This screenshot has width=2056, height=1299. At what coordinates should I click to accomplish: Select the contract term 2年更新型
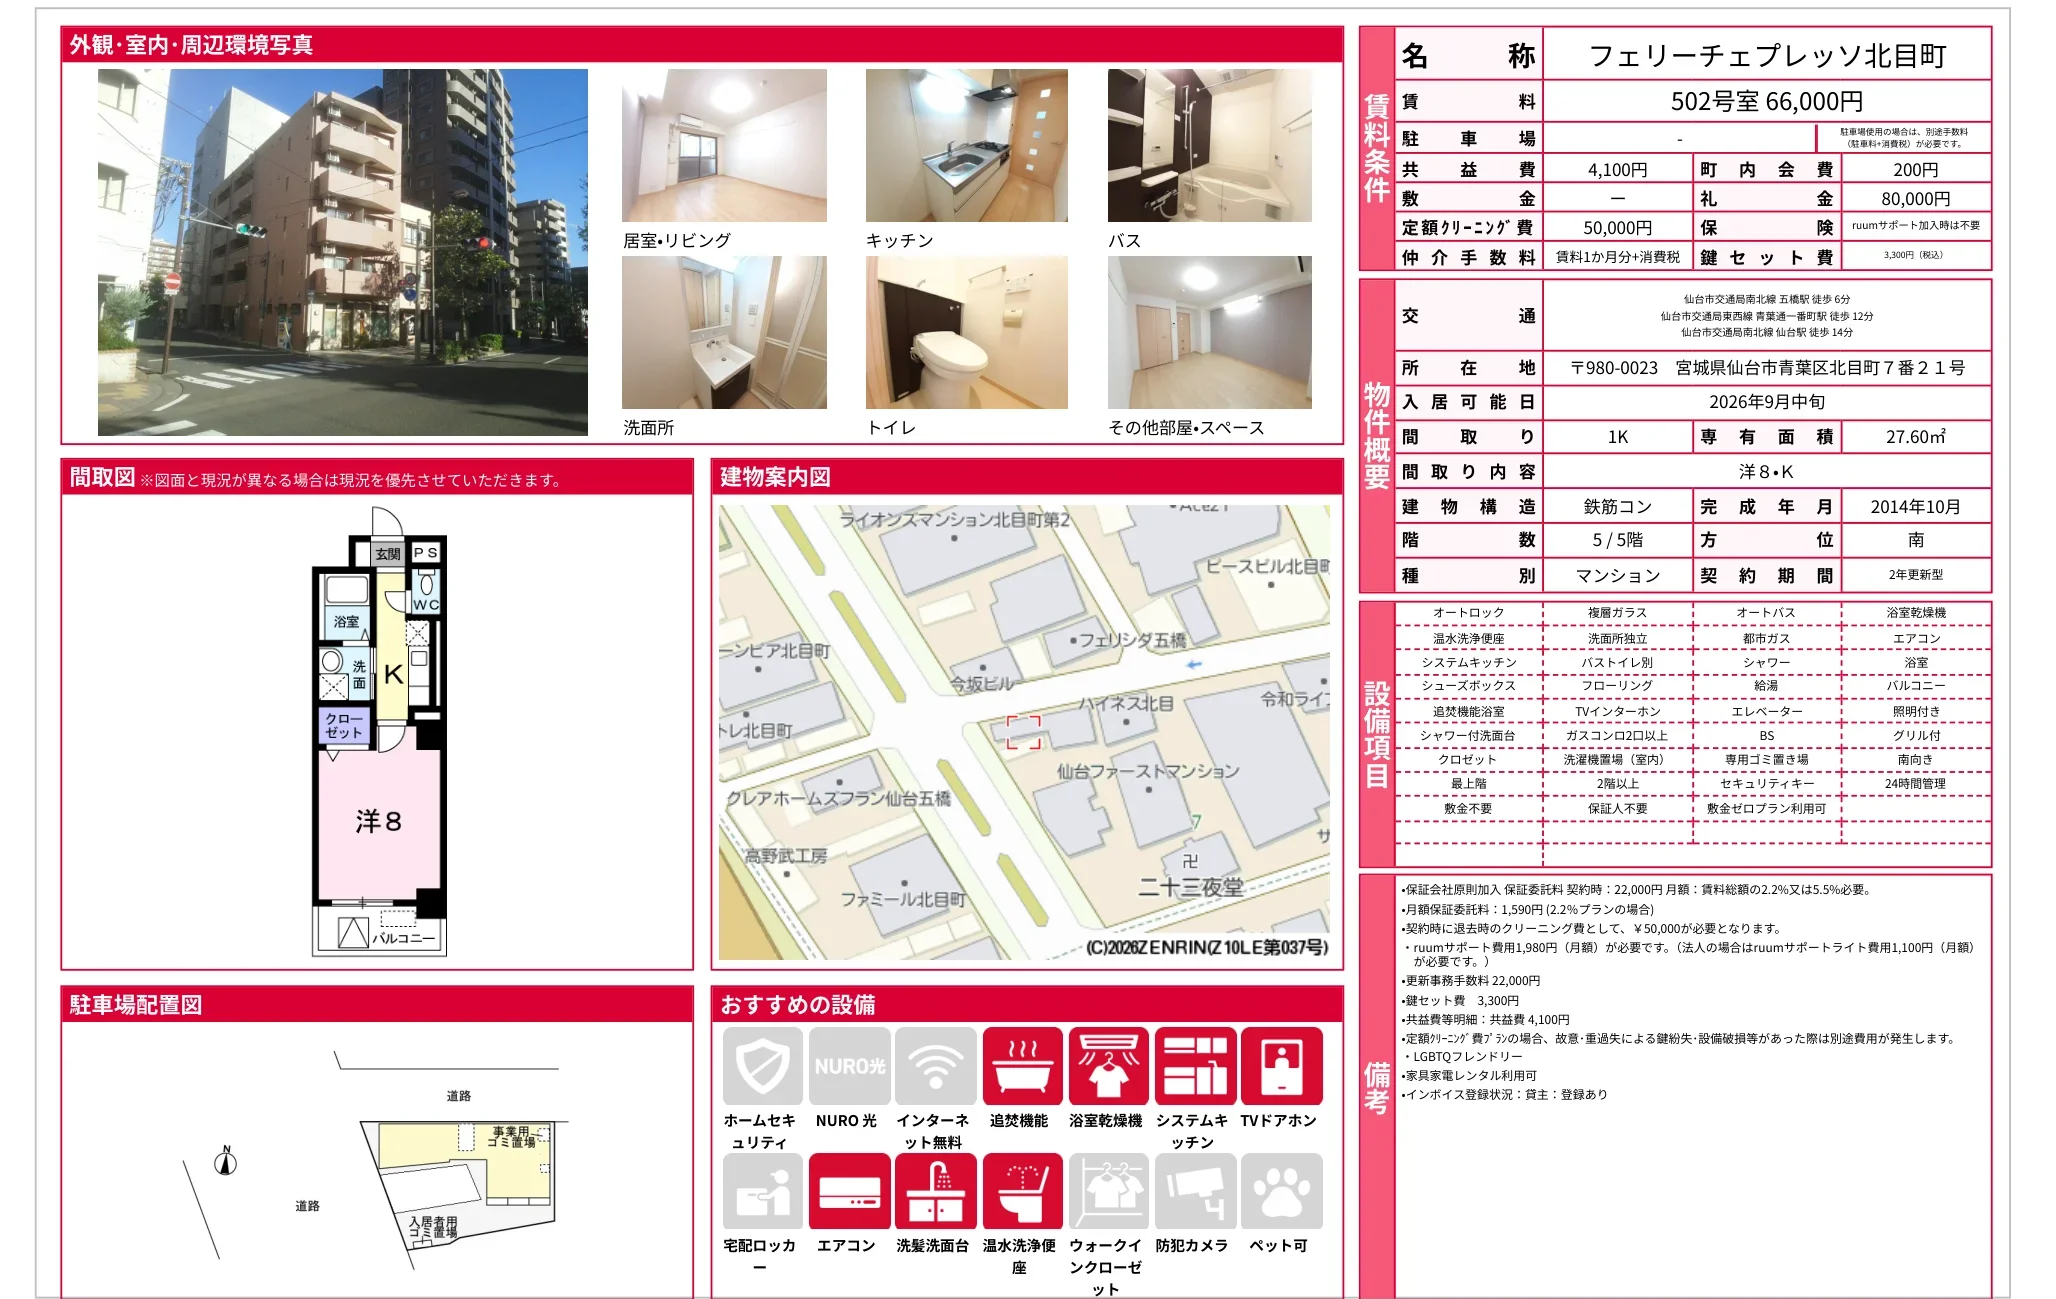1915,575
